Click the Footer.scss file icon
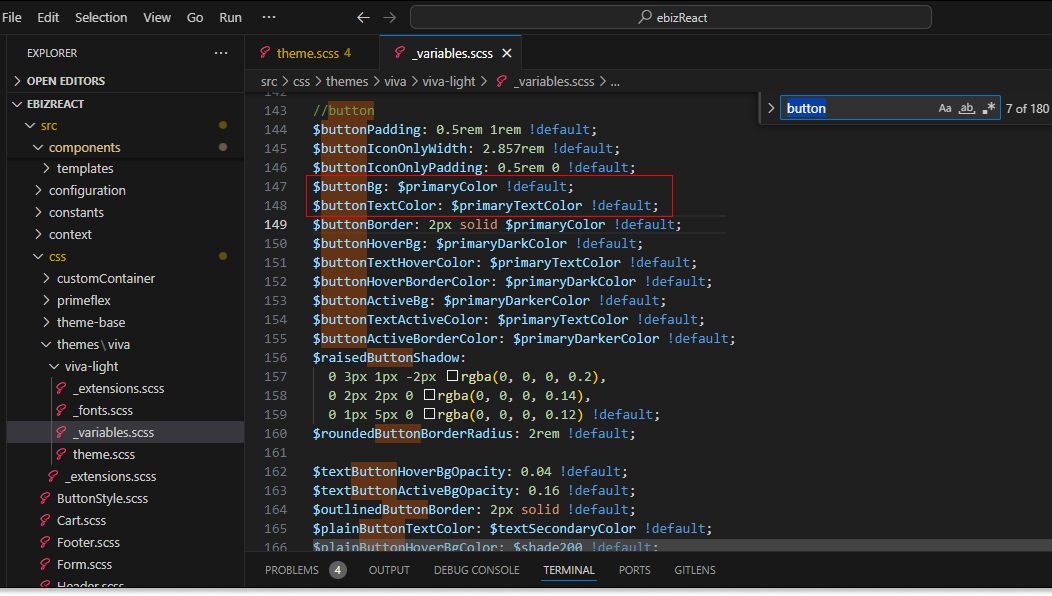The width and height of the screenshot is (1052, 596). click(45, 542)
